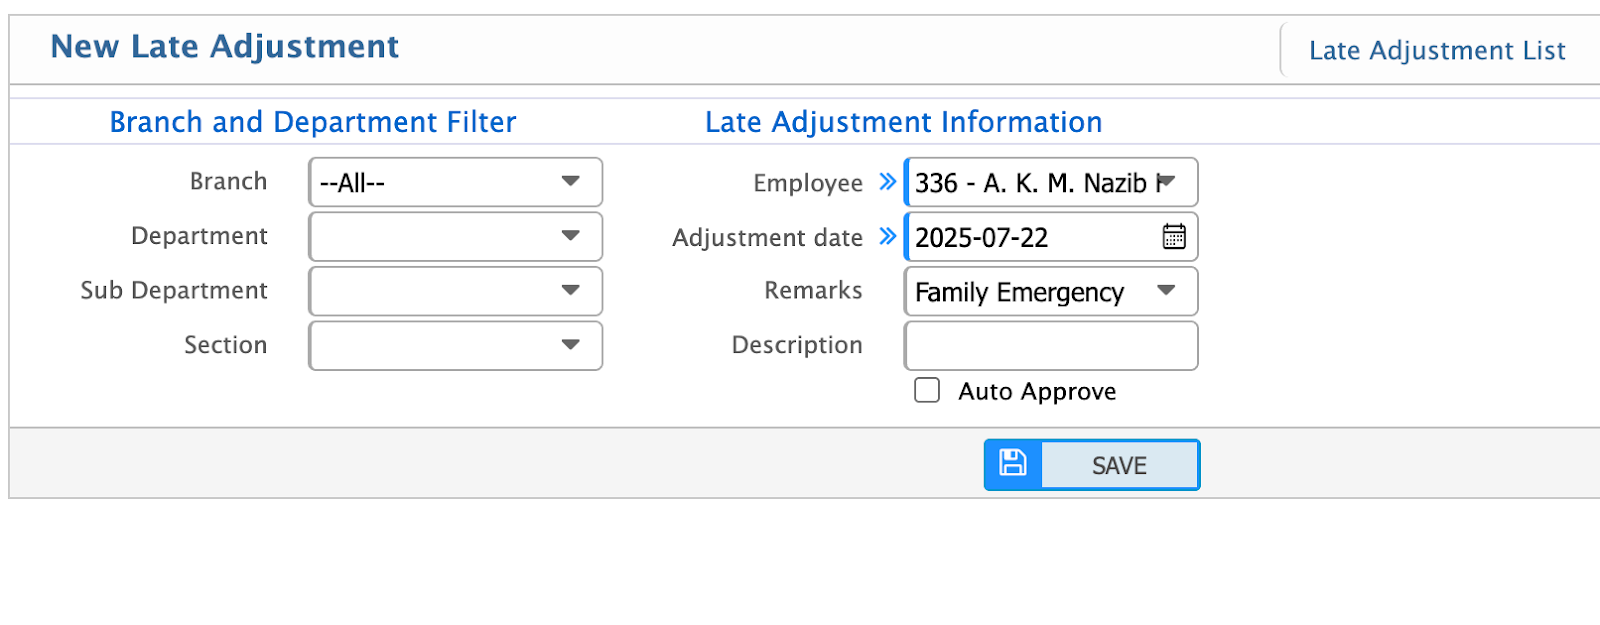Click the floppy disk save icon
Screen dimensions: 1600x625
[x=1013, y=464]
